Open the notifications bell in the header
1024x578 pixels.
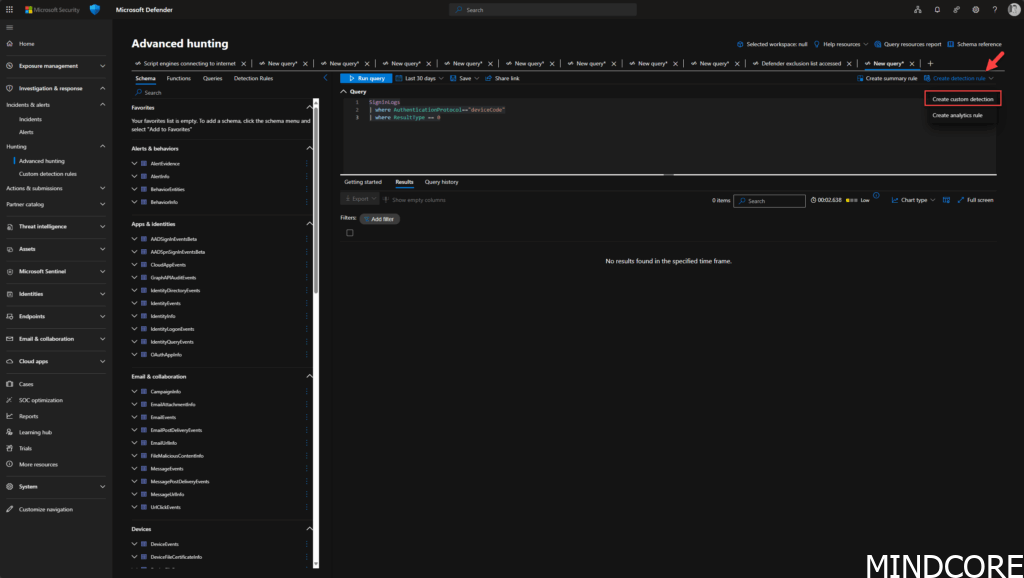[x=937, y=10]
